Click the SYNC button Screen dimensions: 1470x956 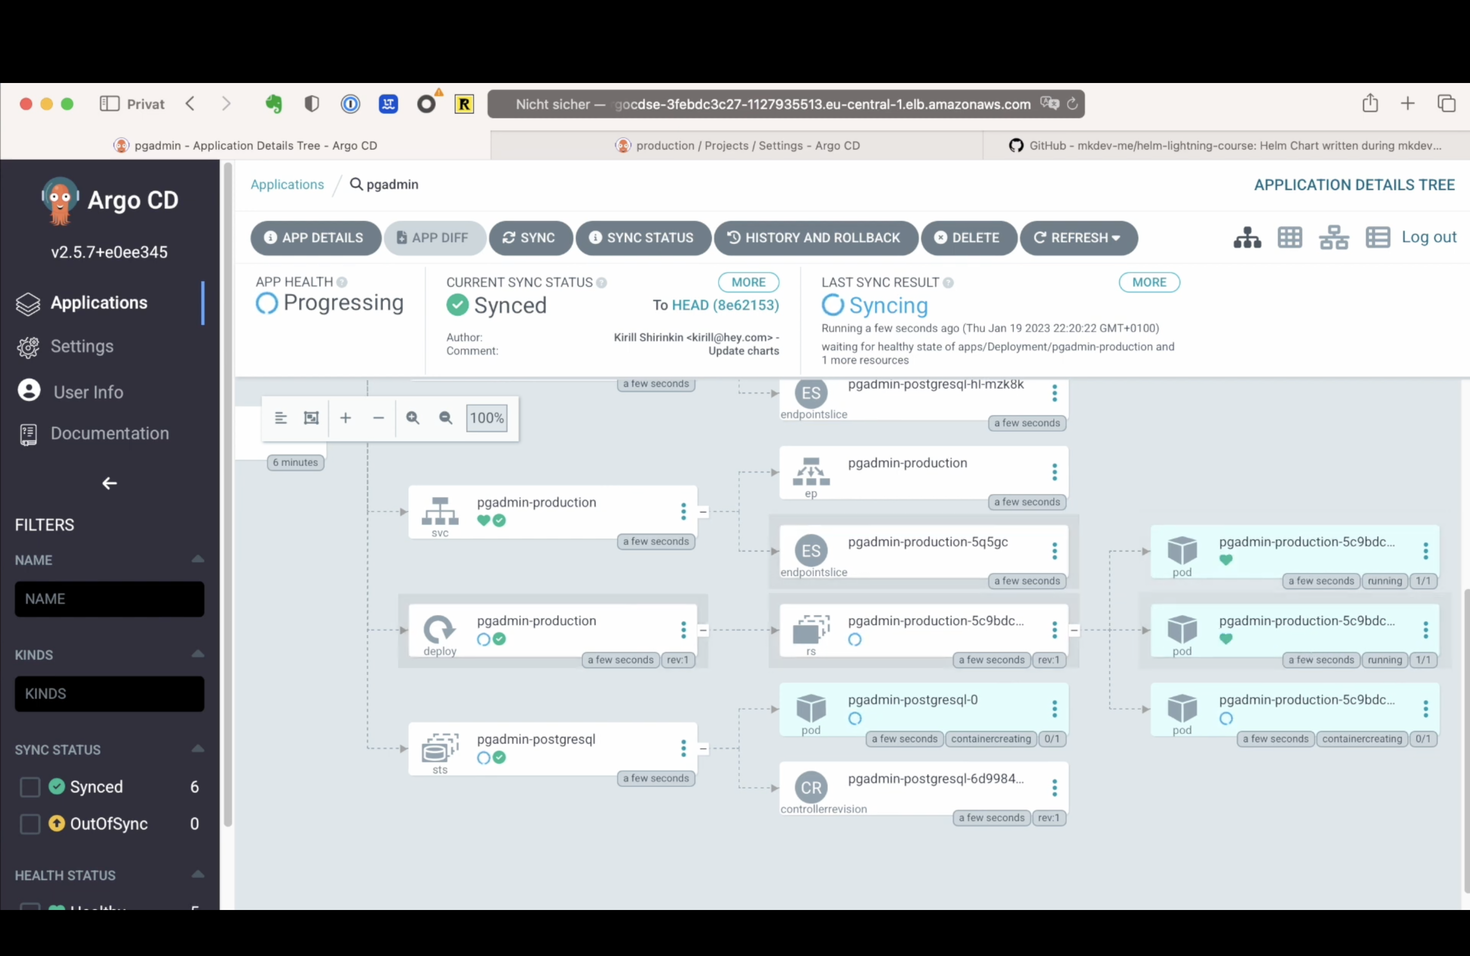[530, 238]
